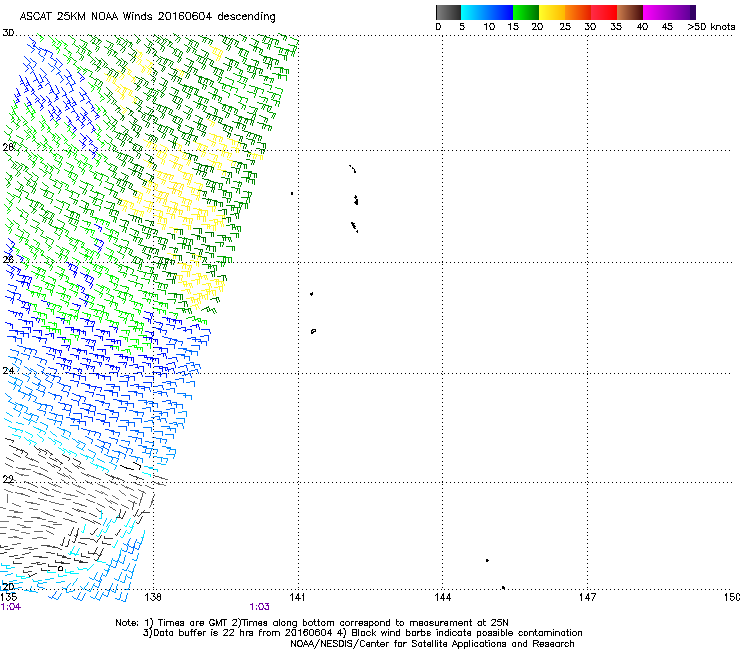Click the cyan 5-10 knots legend segment
The image size is (740, 650).
[474, 12]
